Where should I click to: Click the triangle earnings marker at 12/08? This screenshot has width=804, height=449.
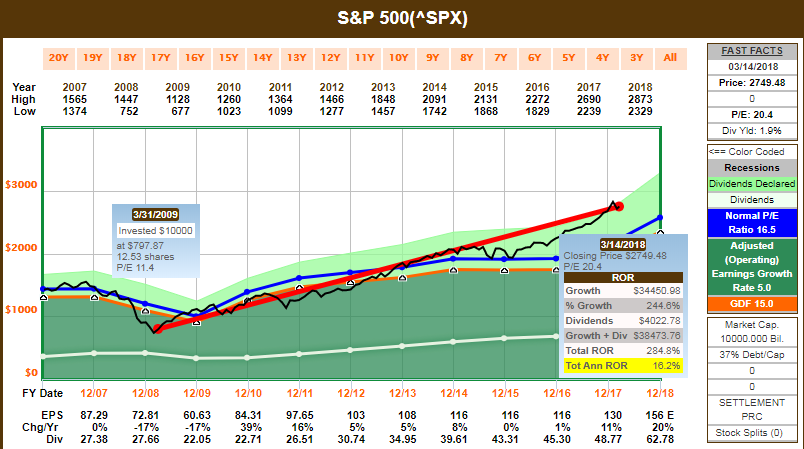point(146,311)
